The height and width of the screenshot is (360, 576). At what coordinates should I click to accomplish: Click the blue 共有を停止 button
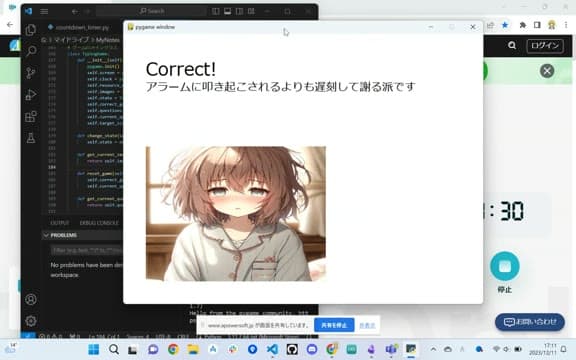click(x=334, y=325)
